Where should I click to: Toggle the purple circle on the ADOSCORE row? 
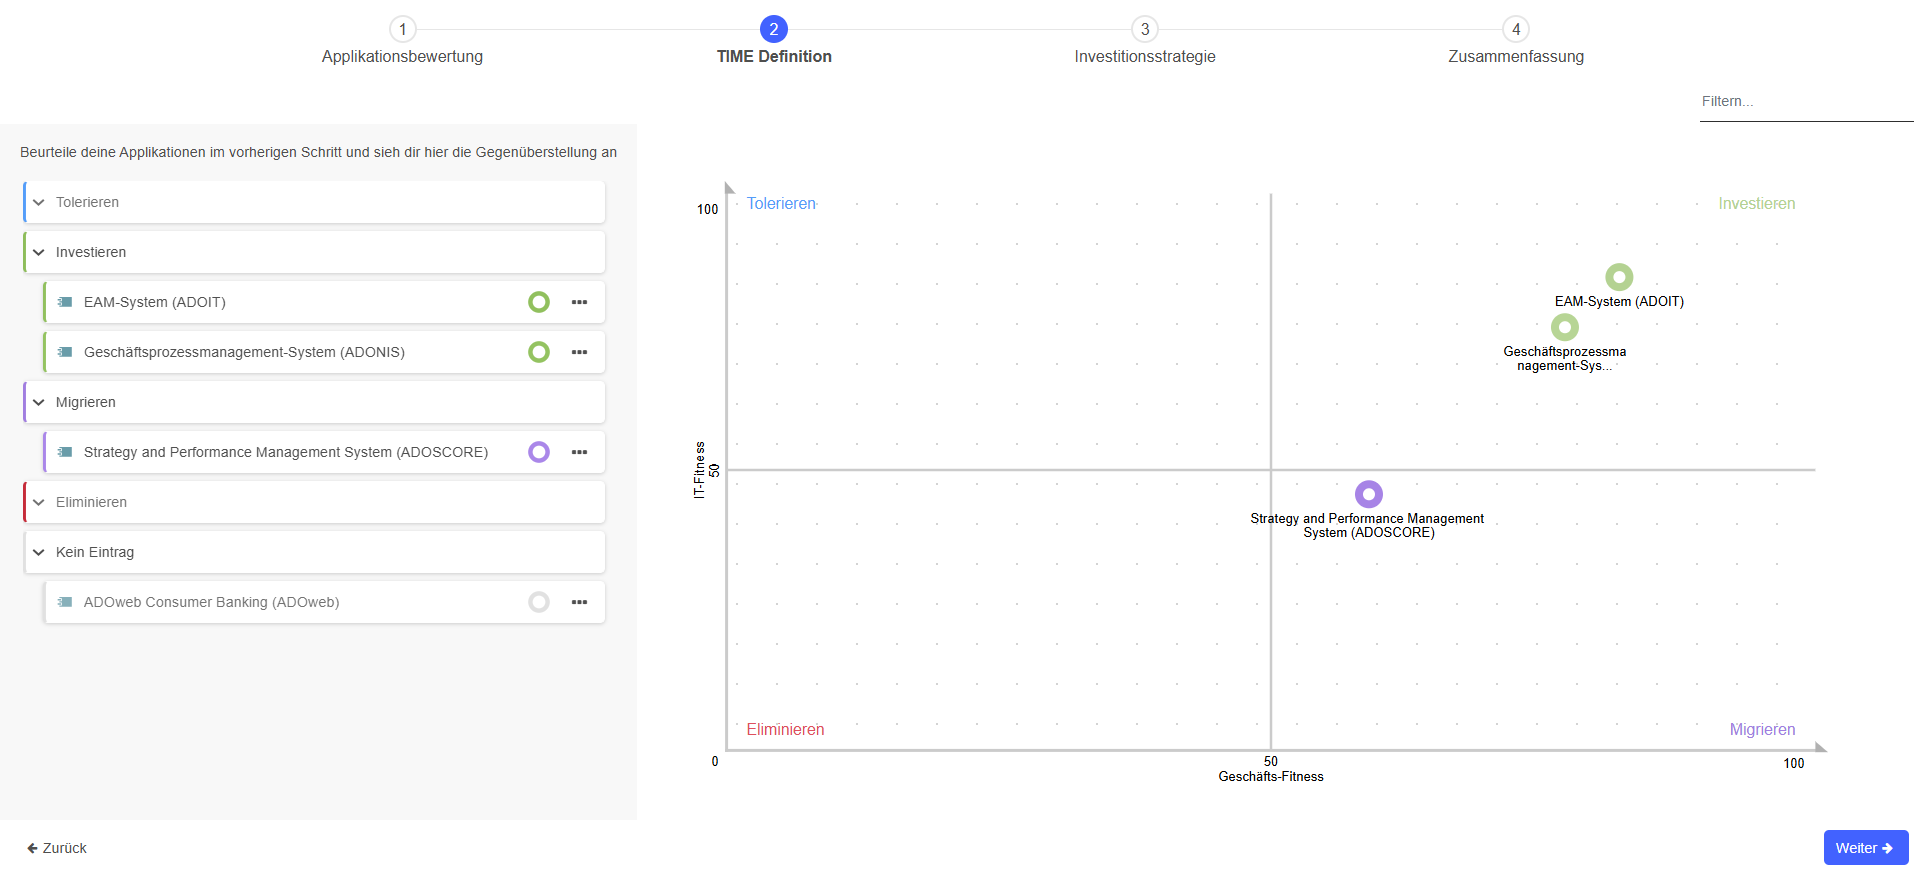[x=539, y=452]
